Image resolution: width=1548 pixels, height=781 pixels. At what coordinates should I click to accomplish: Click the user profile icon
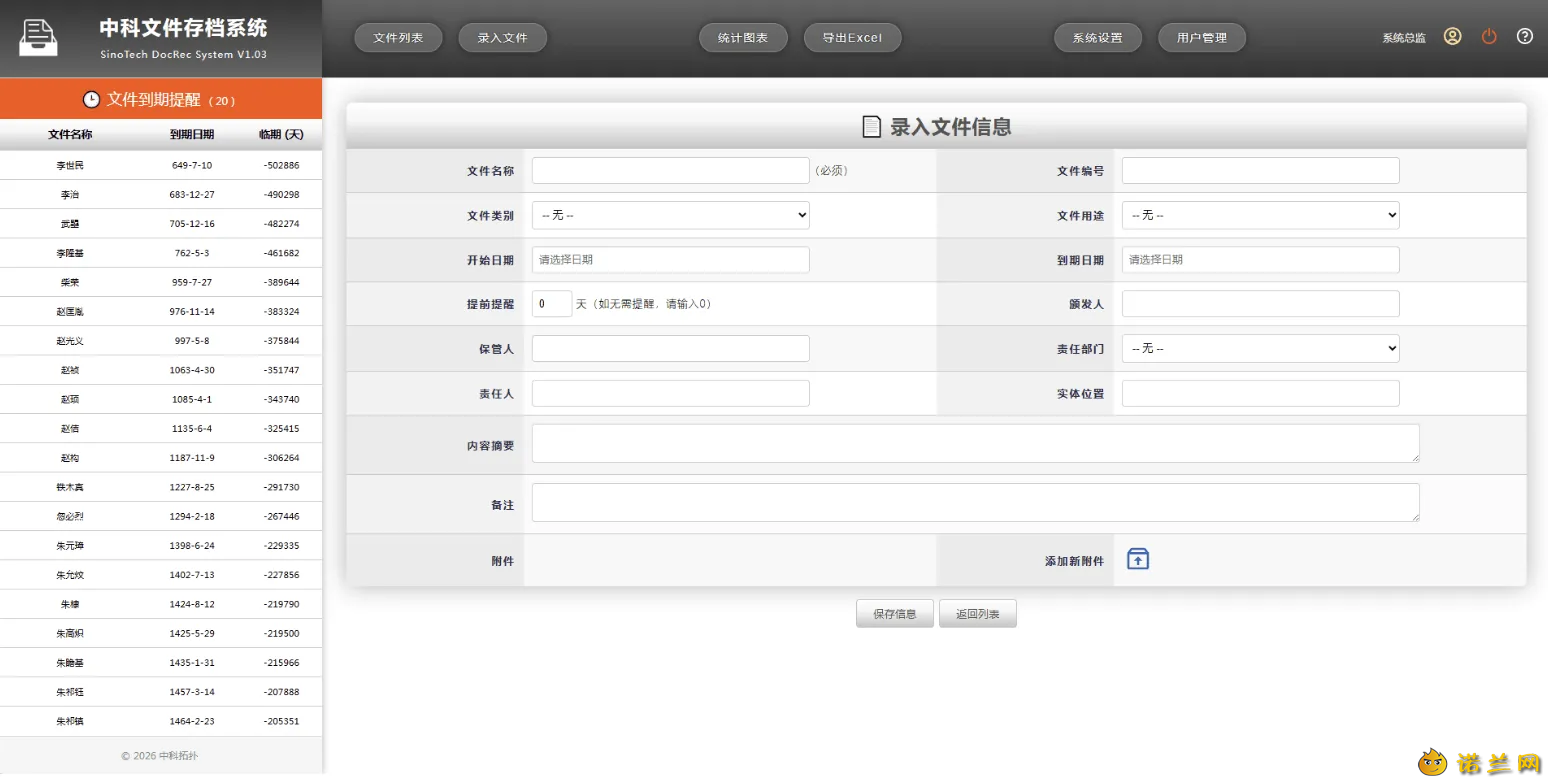(1452, 37)
